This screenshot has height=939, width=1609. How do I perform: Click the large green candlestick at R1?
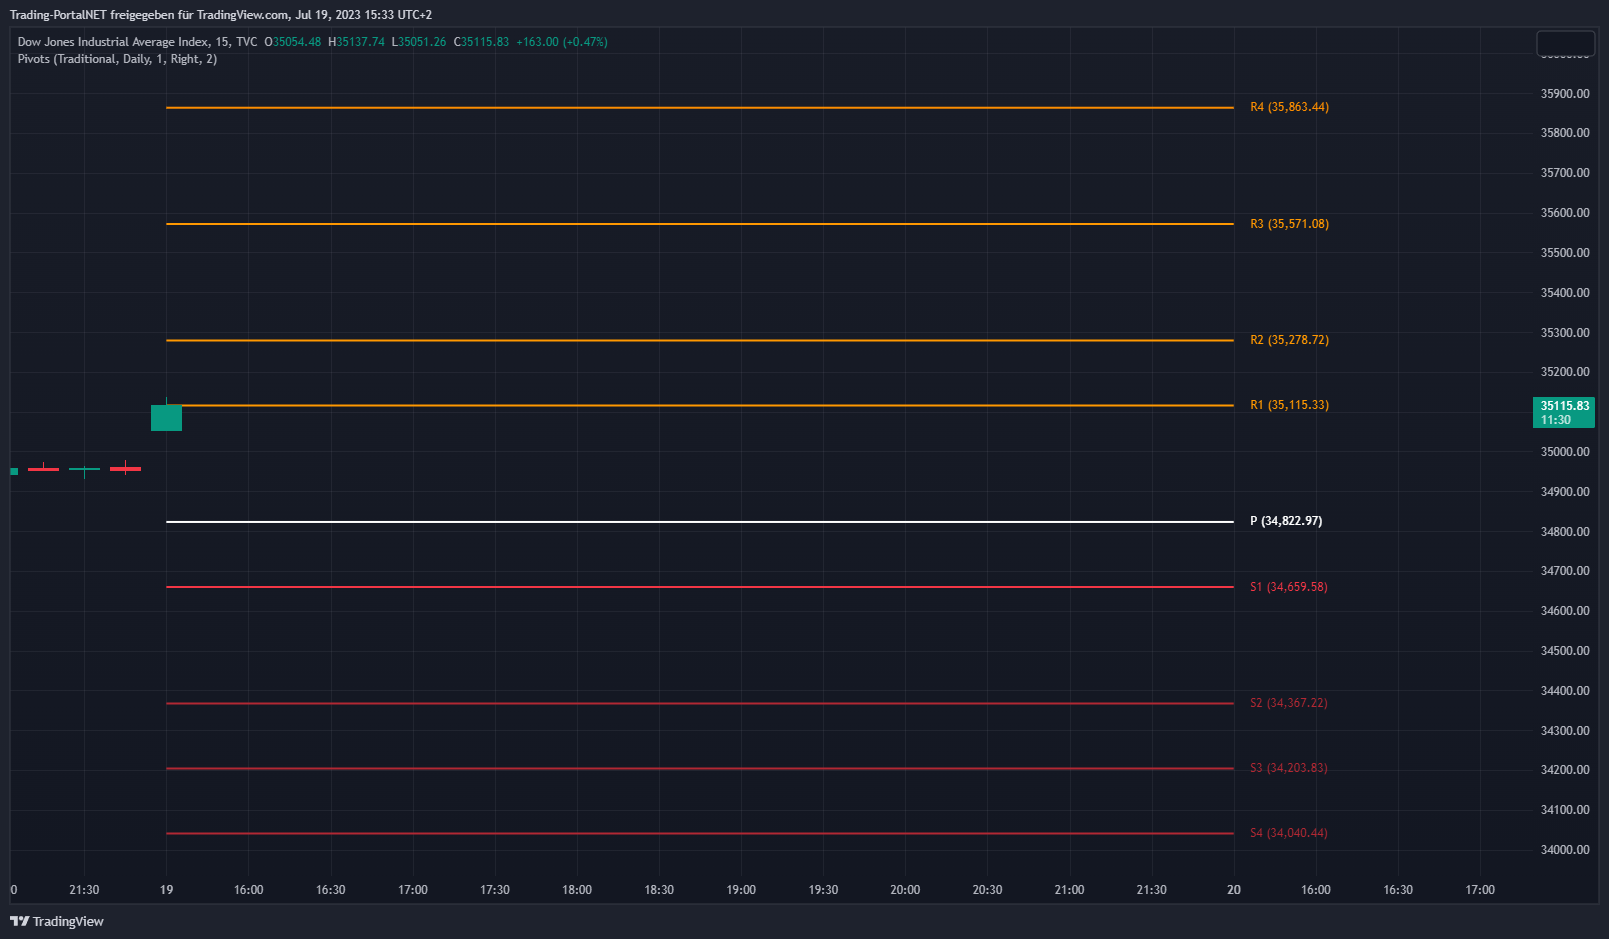coord(166,417)
